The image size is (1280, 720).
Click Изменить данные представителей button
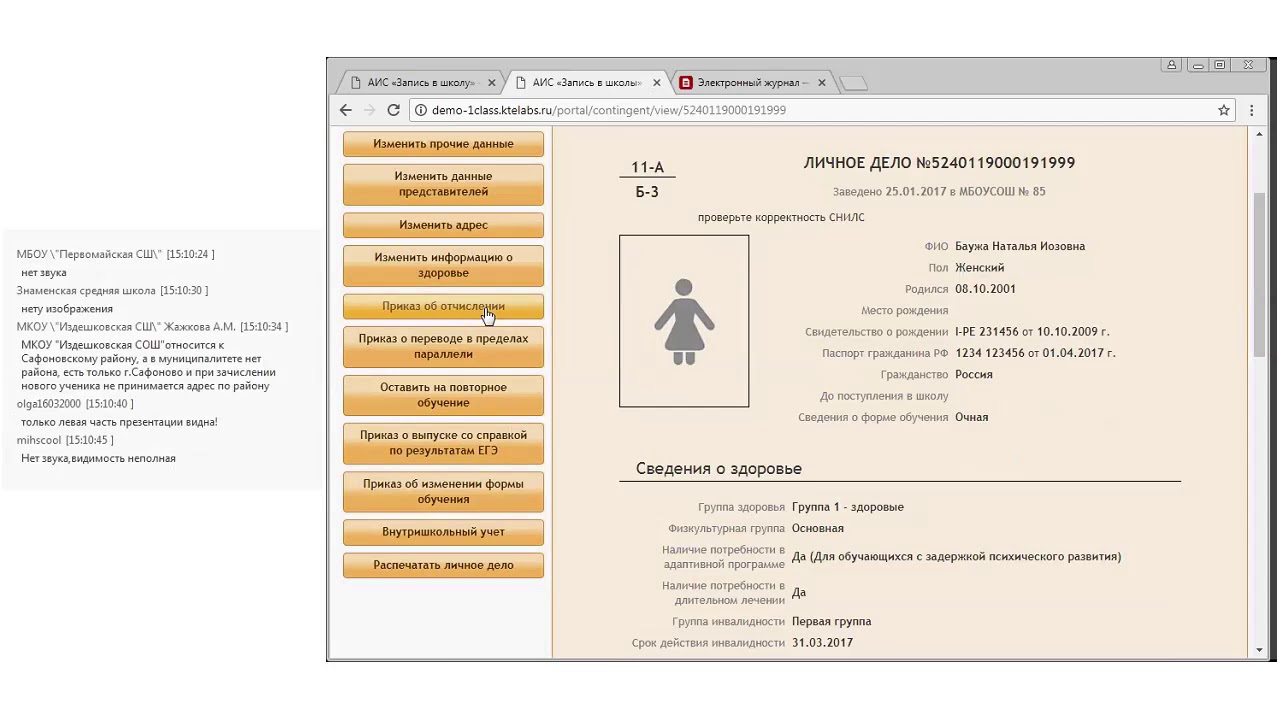443,184
